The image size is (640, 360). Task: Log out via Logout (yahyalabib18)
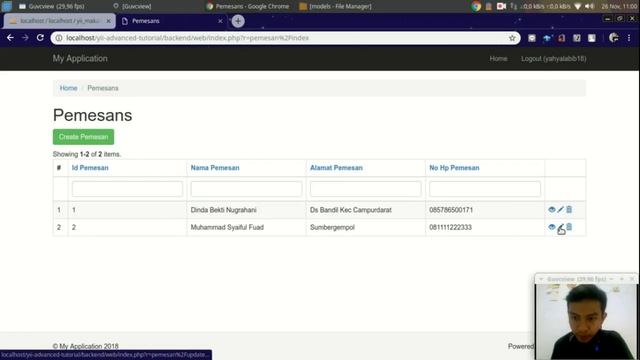pyautogui.click(x=553, y=59)
